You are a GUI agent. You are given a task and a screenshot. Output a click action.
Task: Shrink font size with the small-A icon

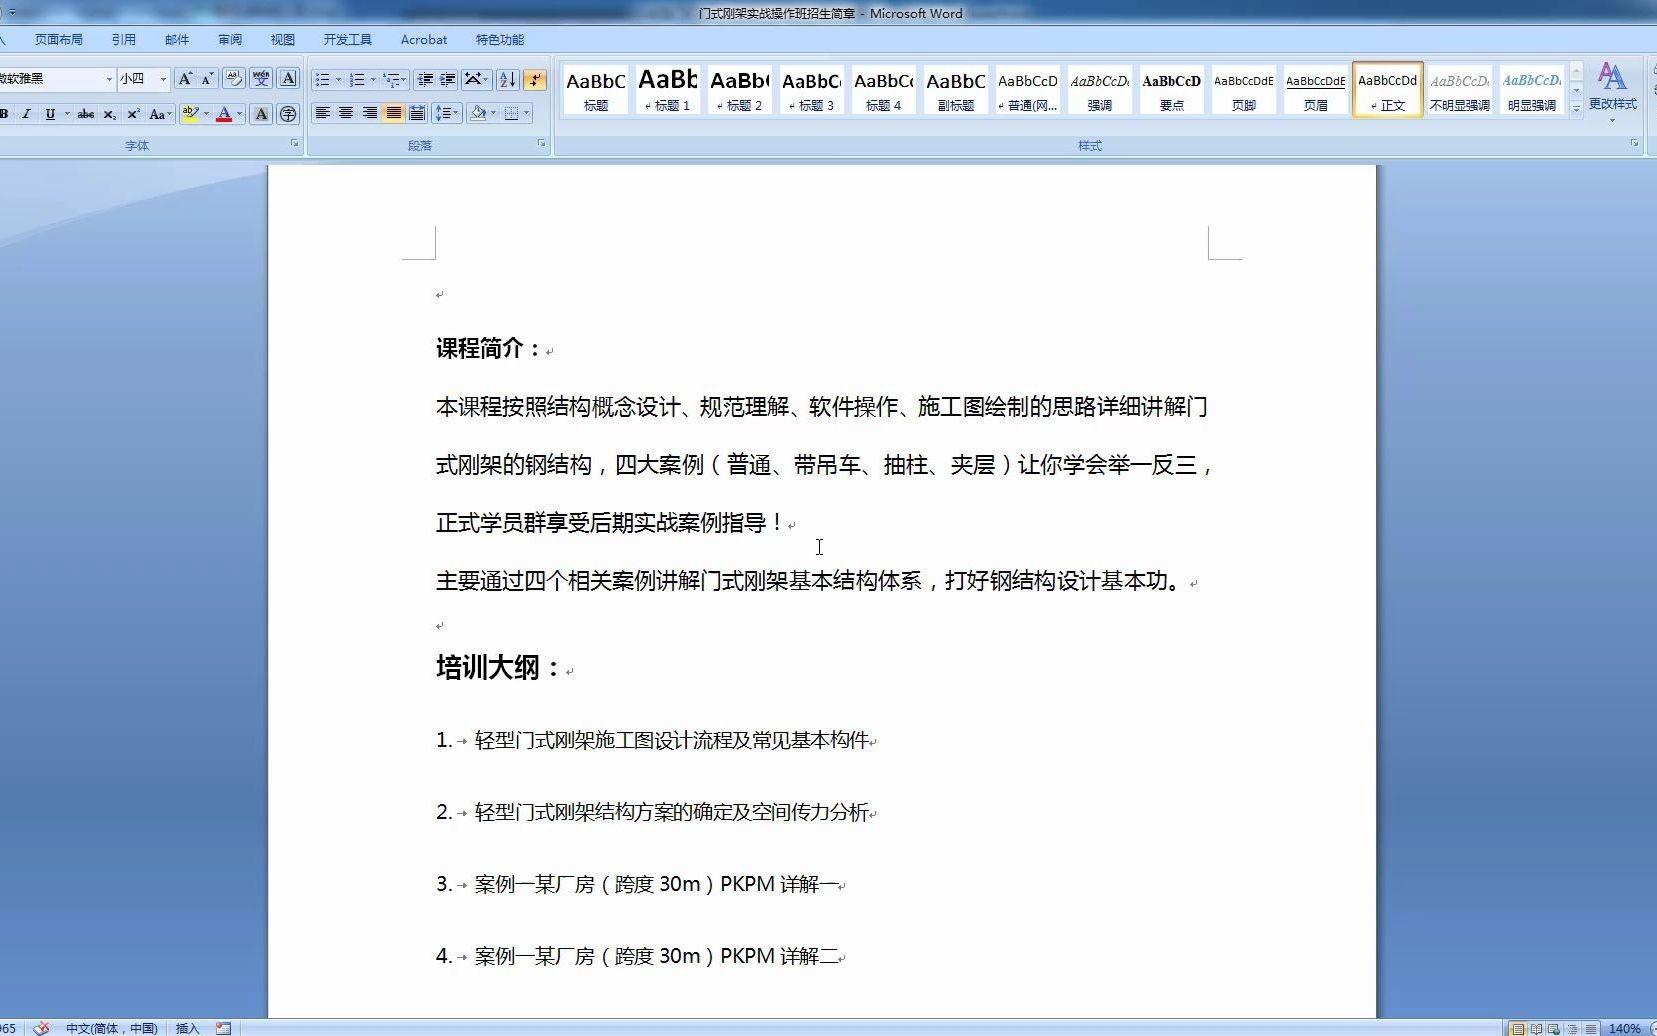coord(207,79)
